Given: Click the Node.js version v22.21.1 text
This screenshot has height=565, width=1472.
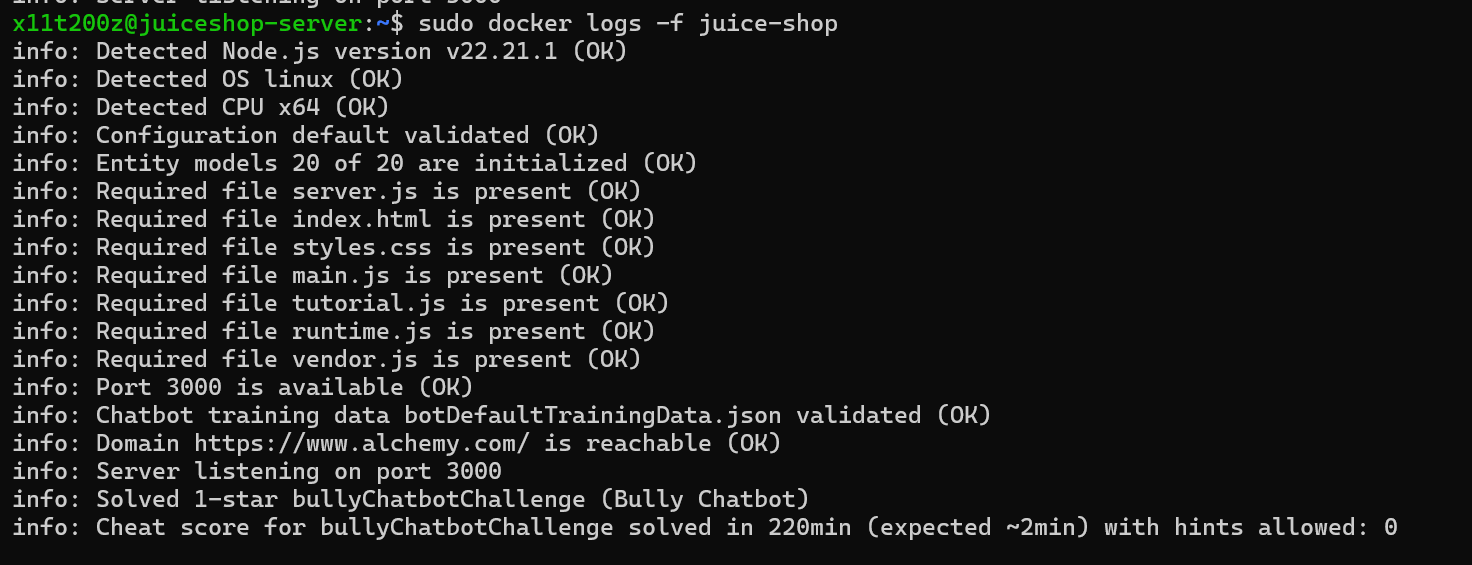Looking at the screenshot, I should tap(501, 51).
